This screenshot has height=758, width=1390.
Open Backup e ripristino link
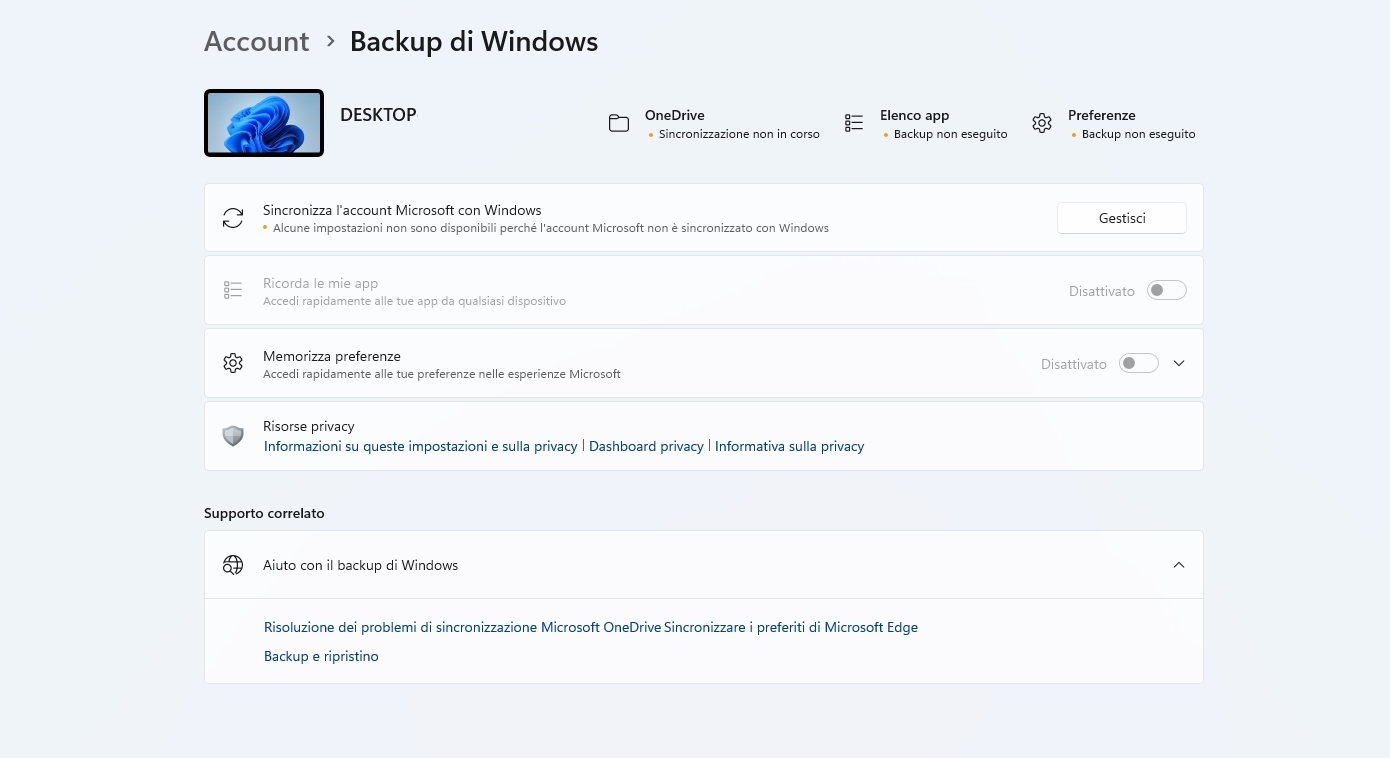(x=321, y=656)
